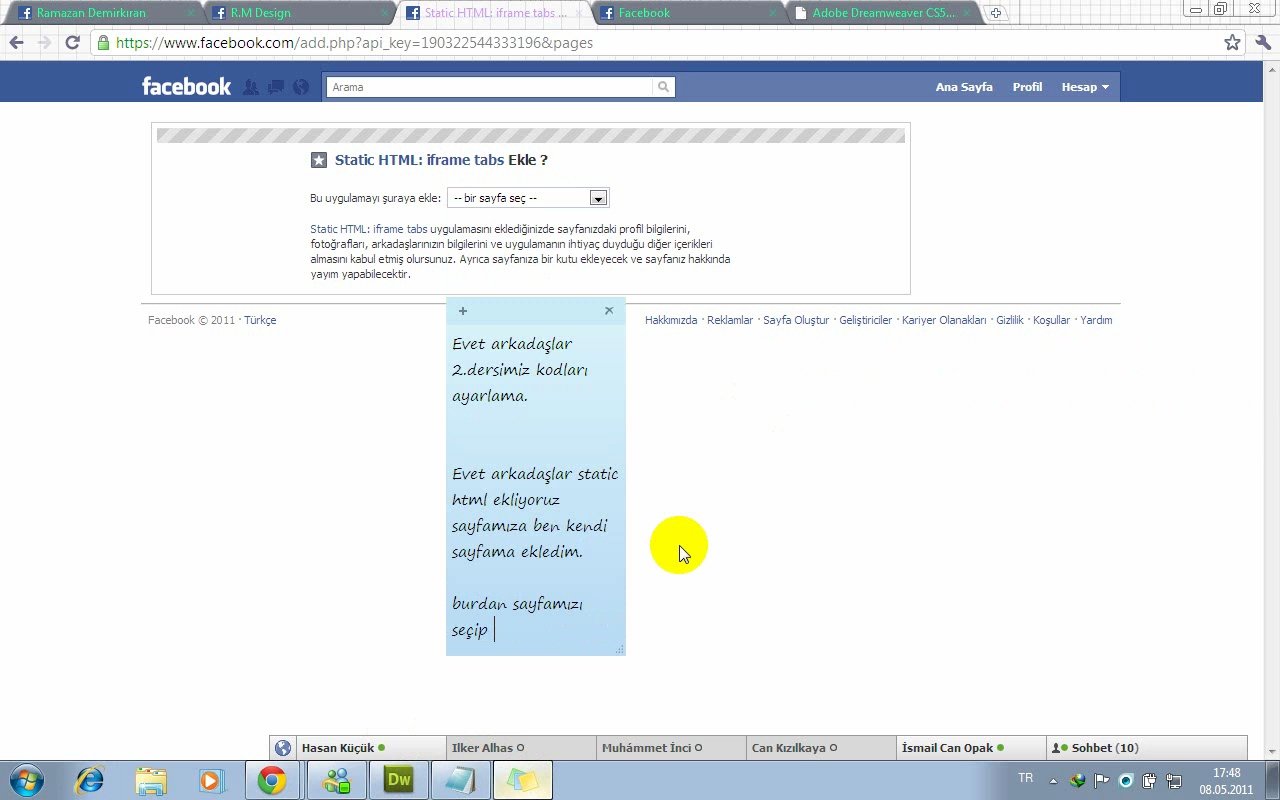Screen dimensions: 1280x800
Task: Click the sticky note's corner grip
Action: 619,649
